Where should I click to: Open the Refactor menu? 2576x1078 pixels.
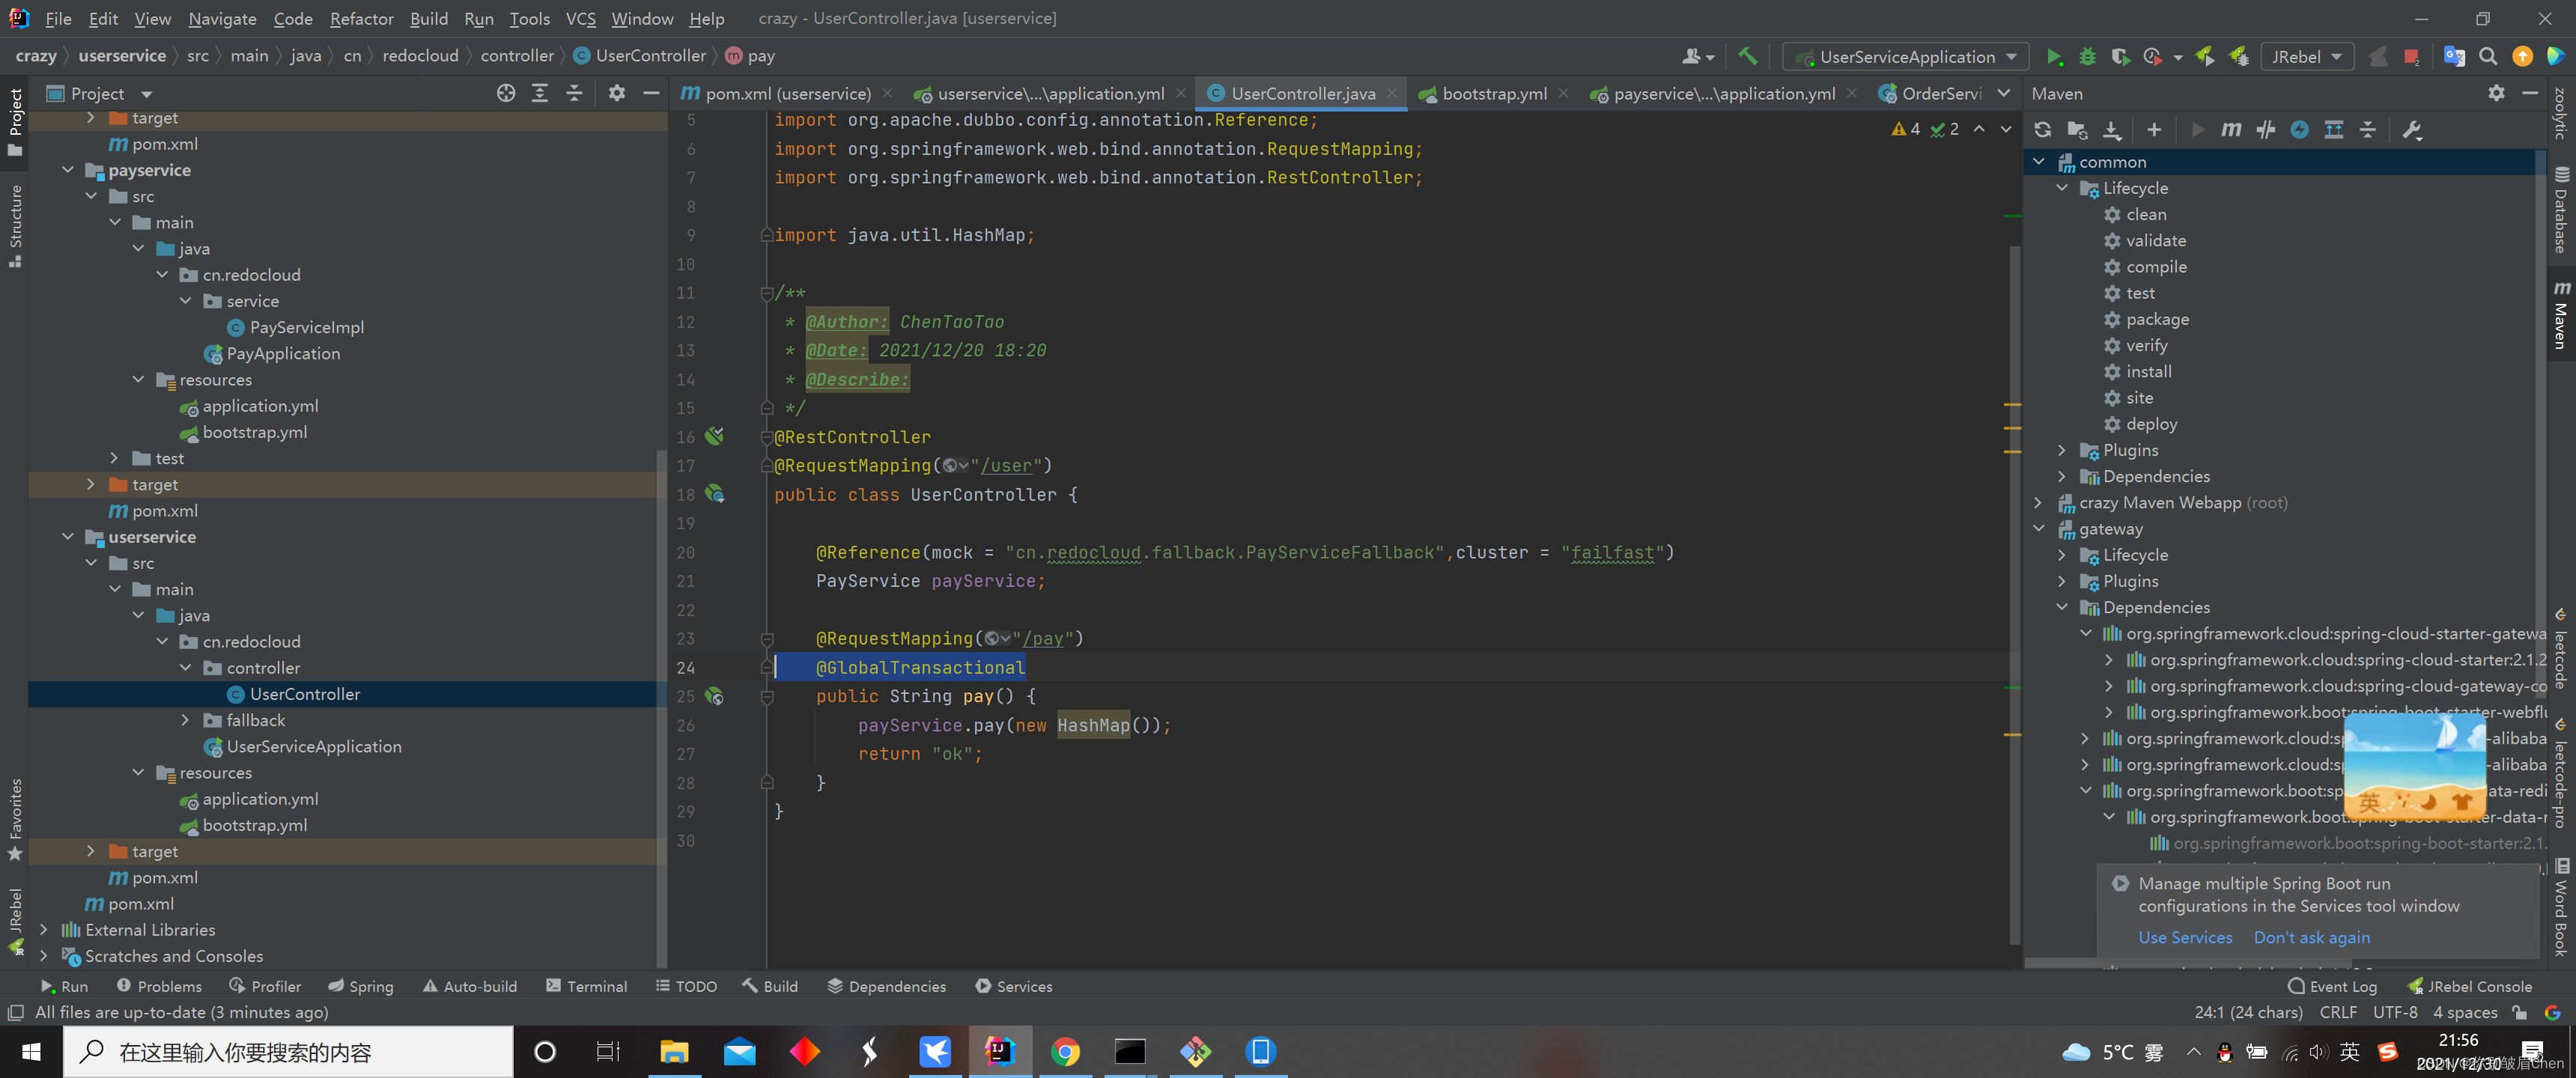(x=361, y=18)
